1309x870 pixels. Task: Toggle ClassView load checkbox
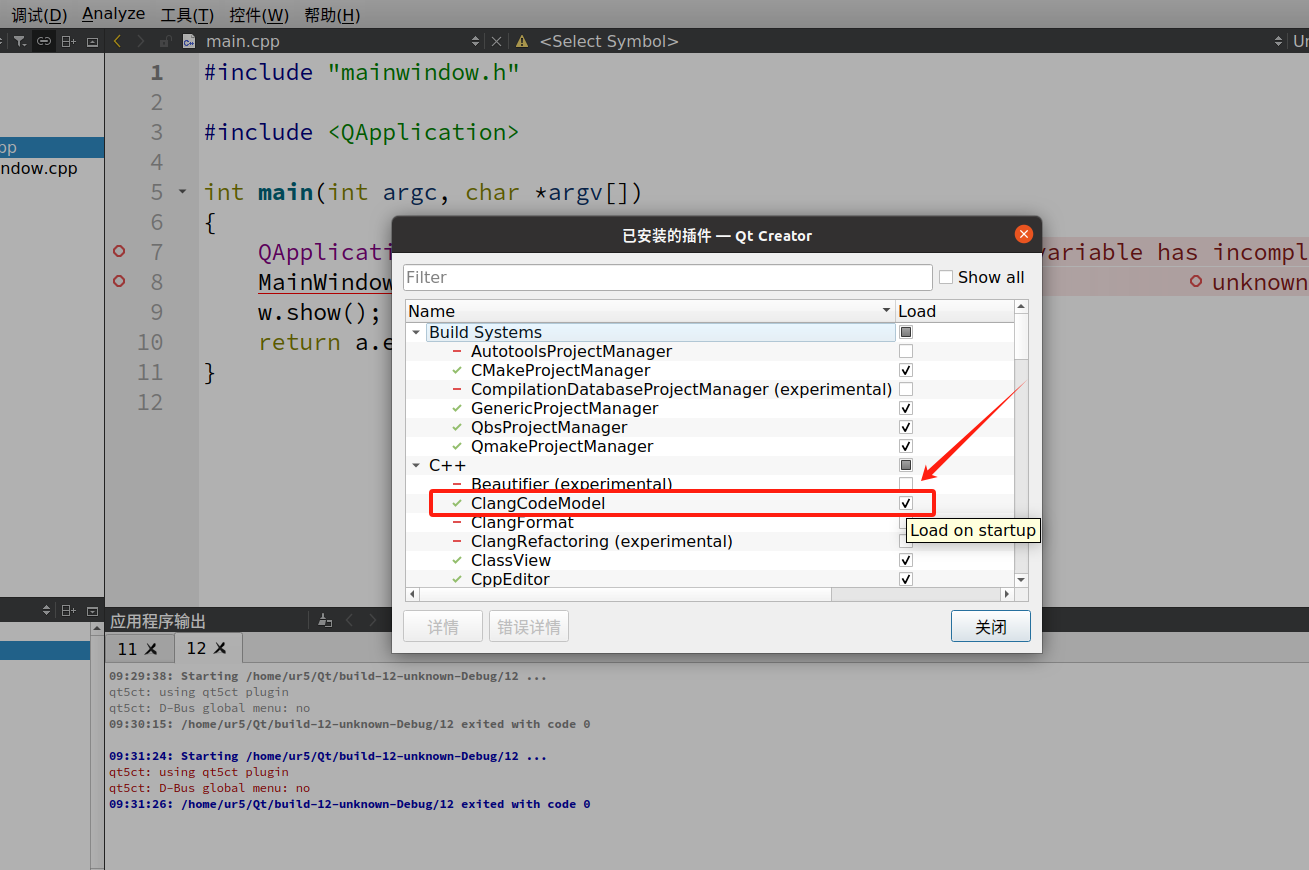(906, 560)
